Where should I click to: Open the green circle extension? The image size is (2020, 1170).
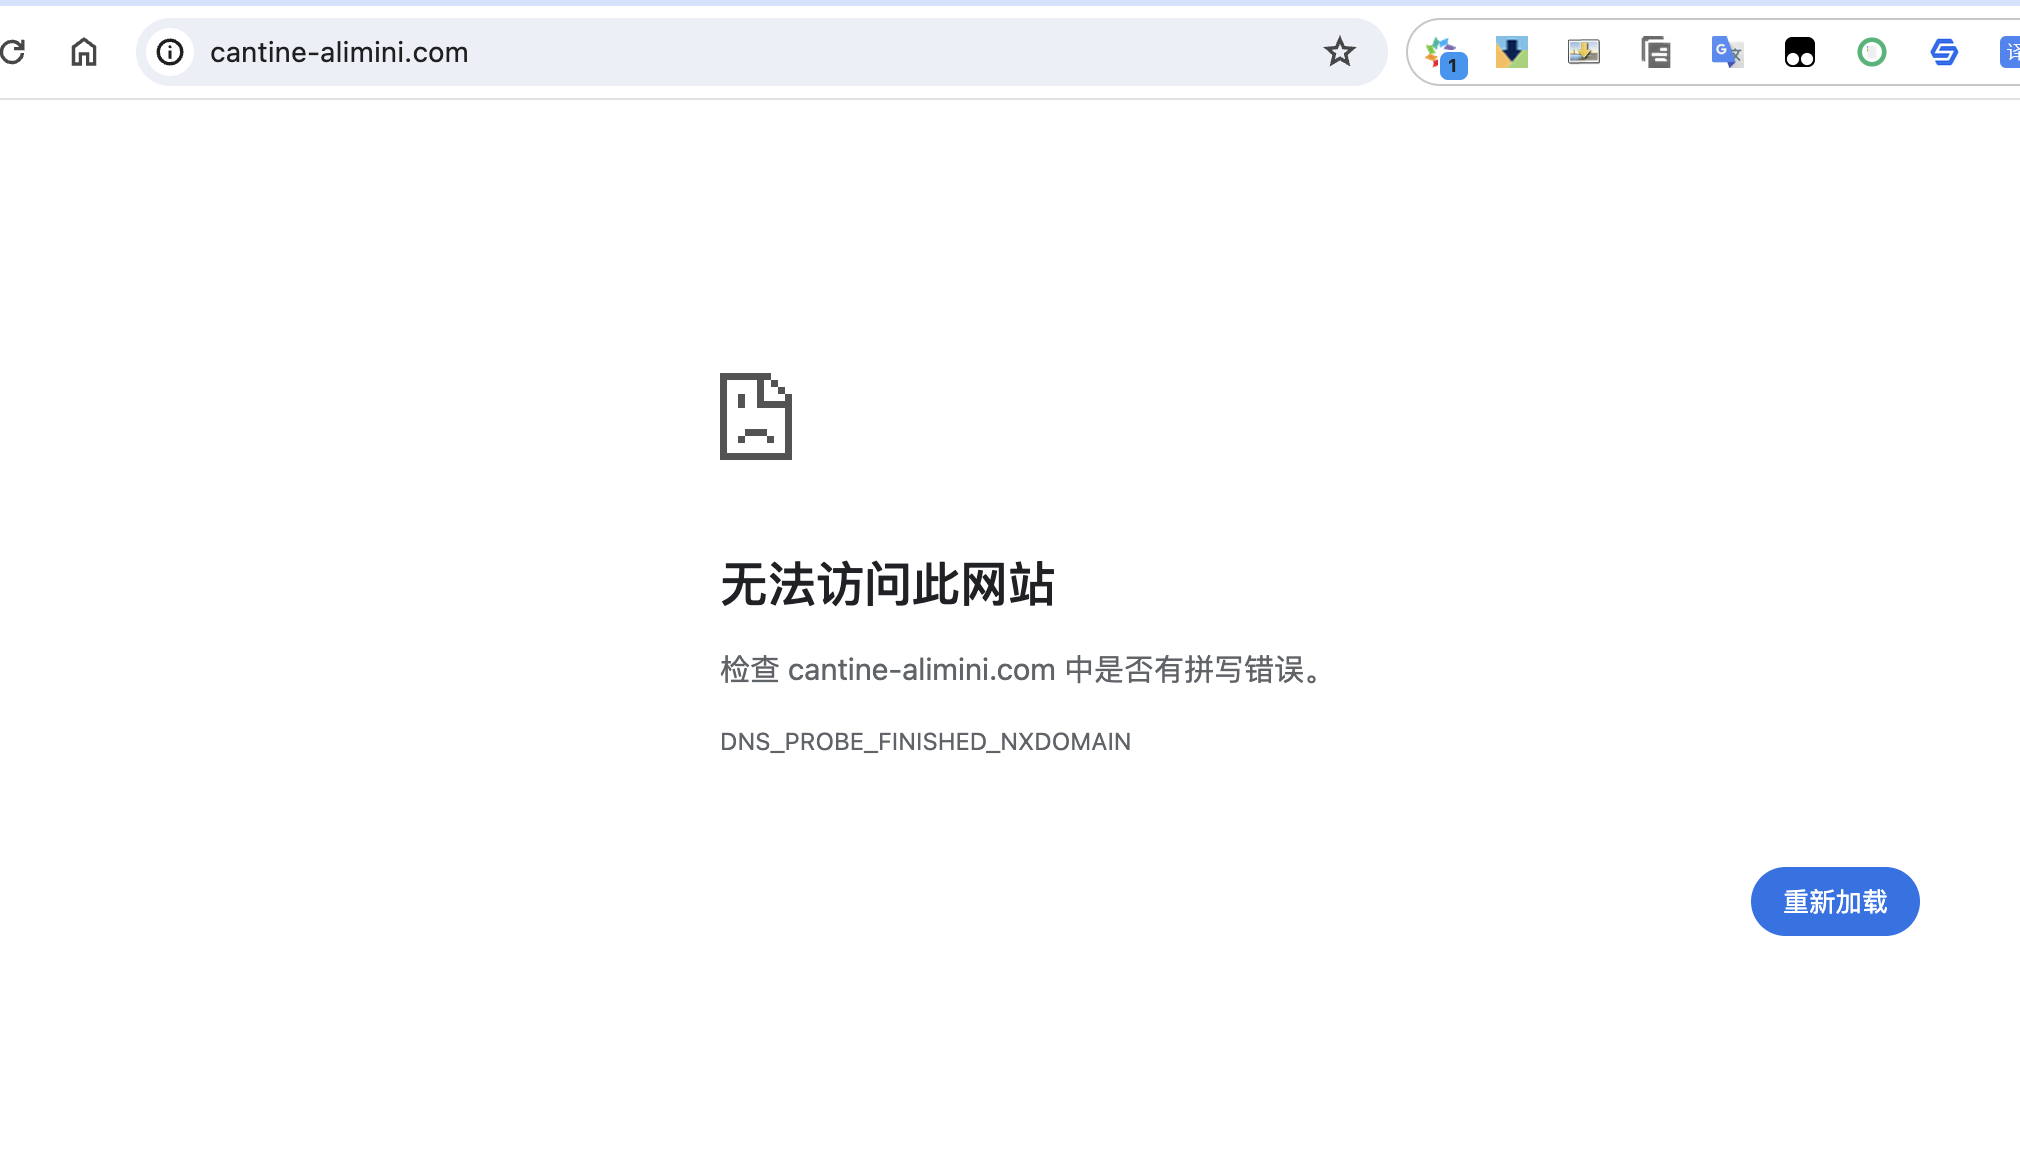click(1871, 52)
